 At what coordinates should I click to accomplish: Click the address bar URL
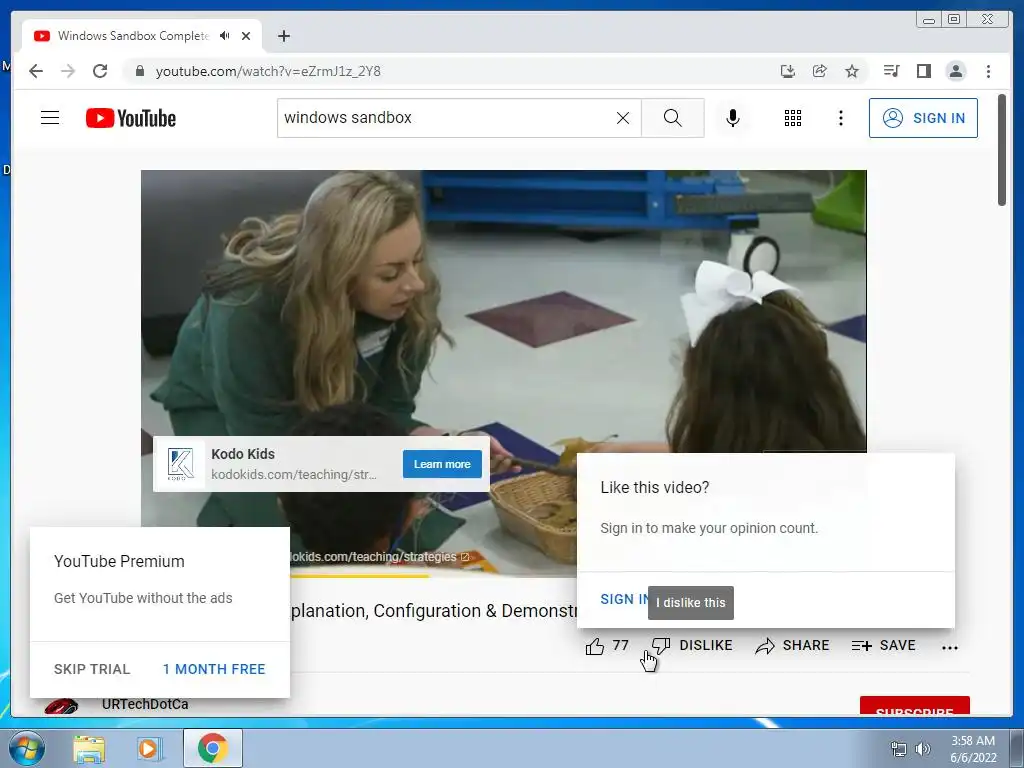[268, 71]
